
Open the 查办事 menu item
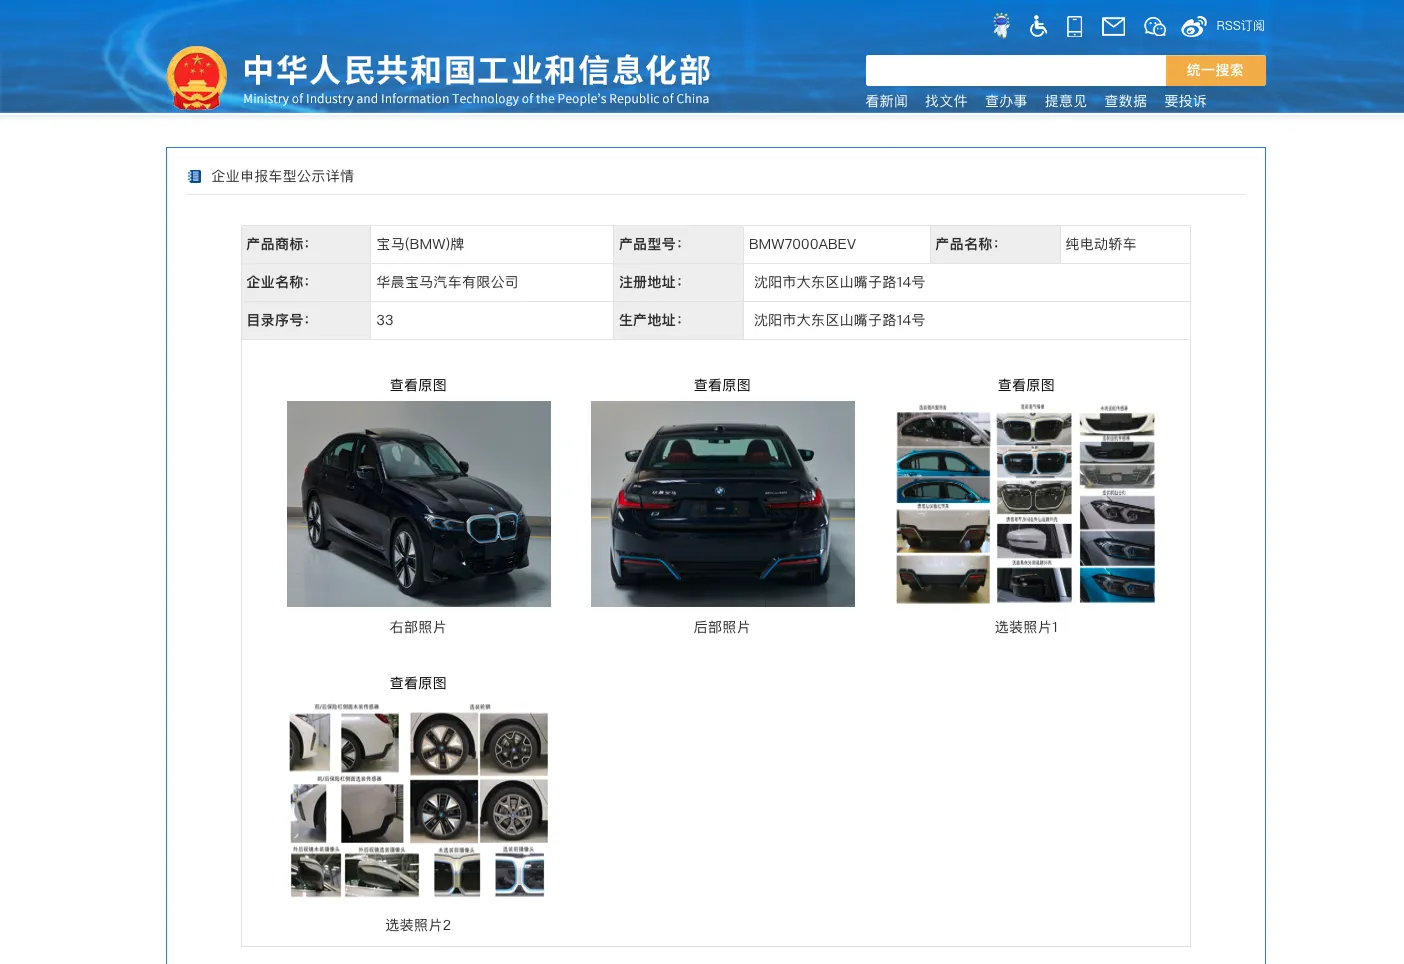[x=1006, y=101]
